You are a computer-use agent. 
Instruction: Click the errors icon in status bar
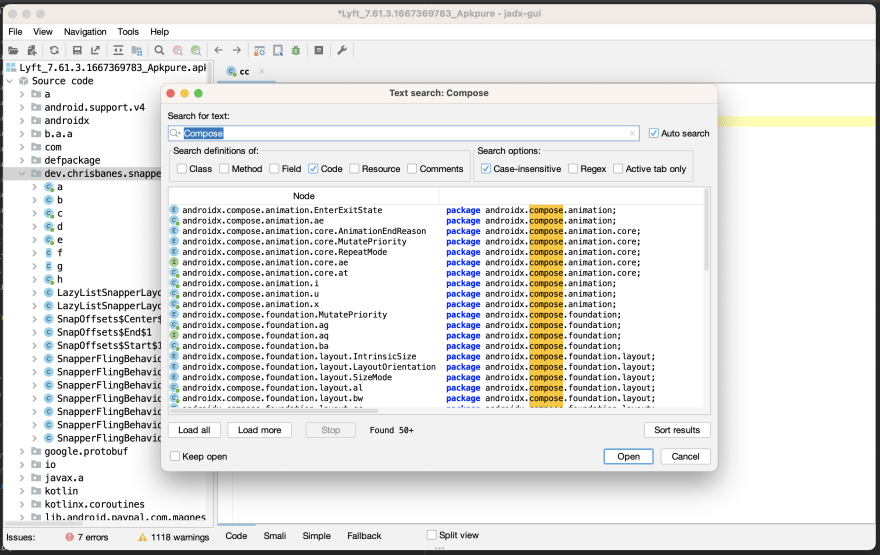(x=70, y=537)
